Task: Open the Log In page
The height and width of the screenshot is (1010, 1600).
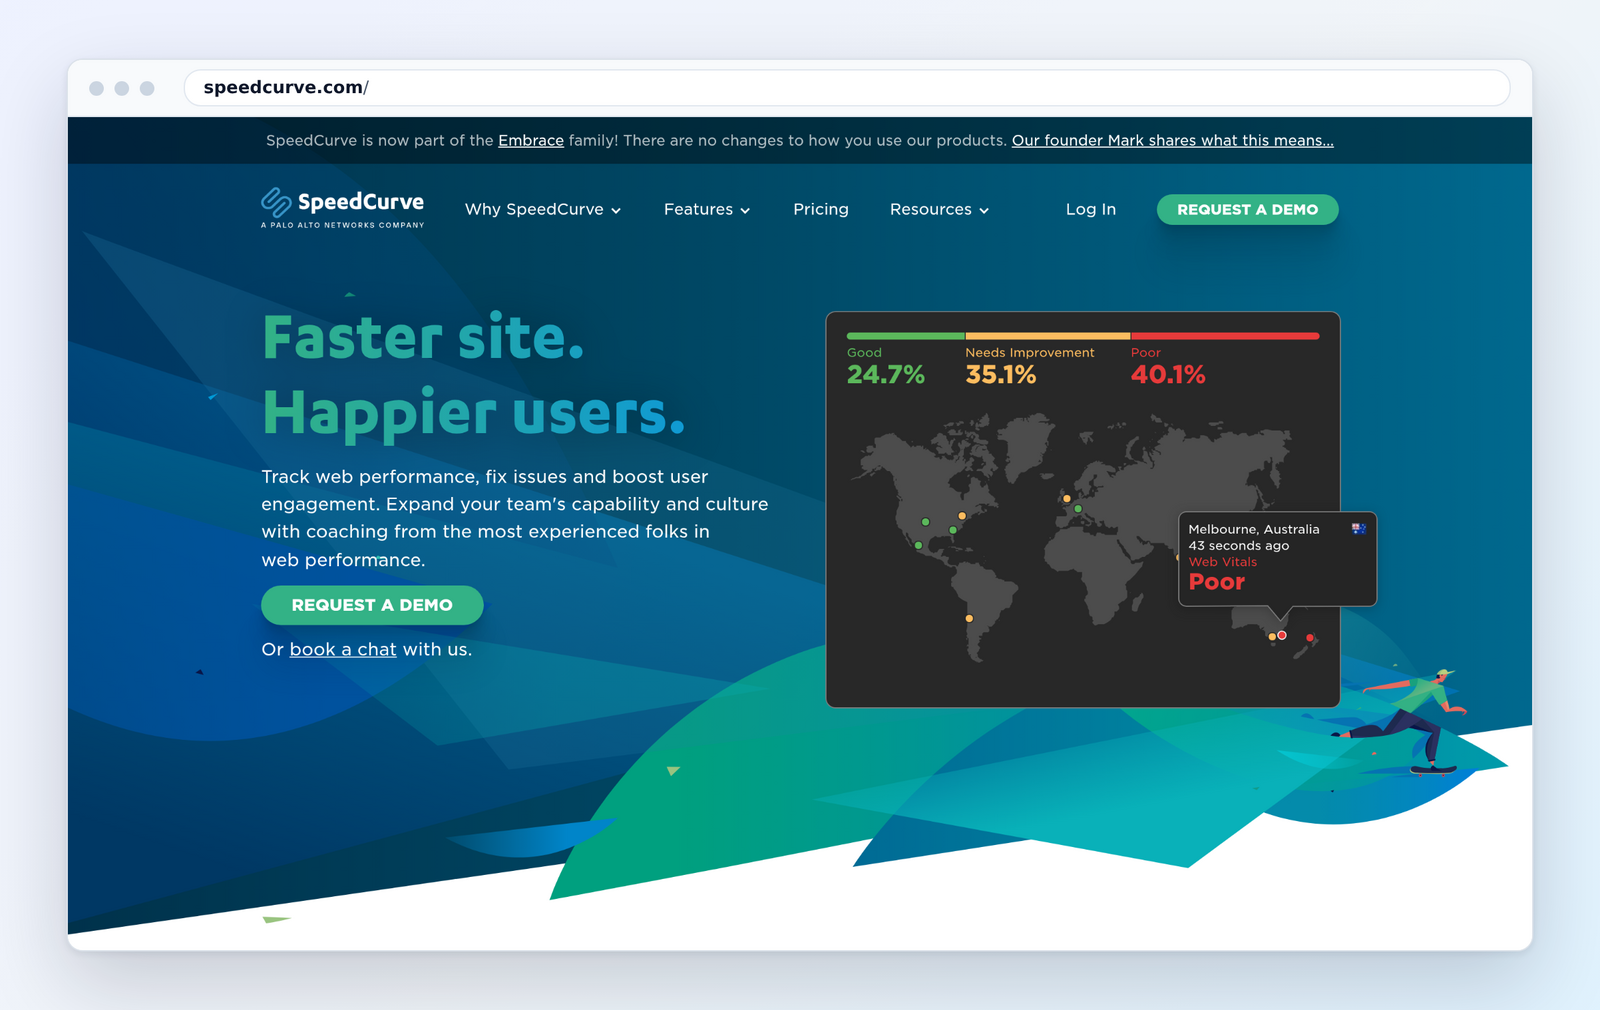Action: point(1091,209)
